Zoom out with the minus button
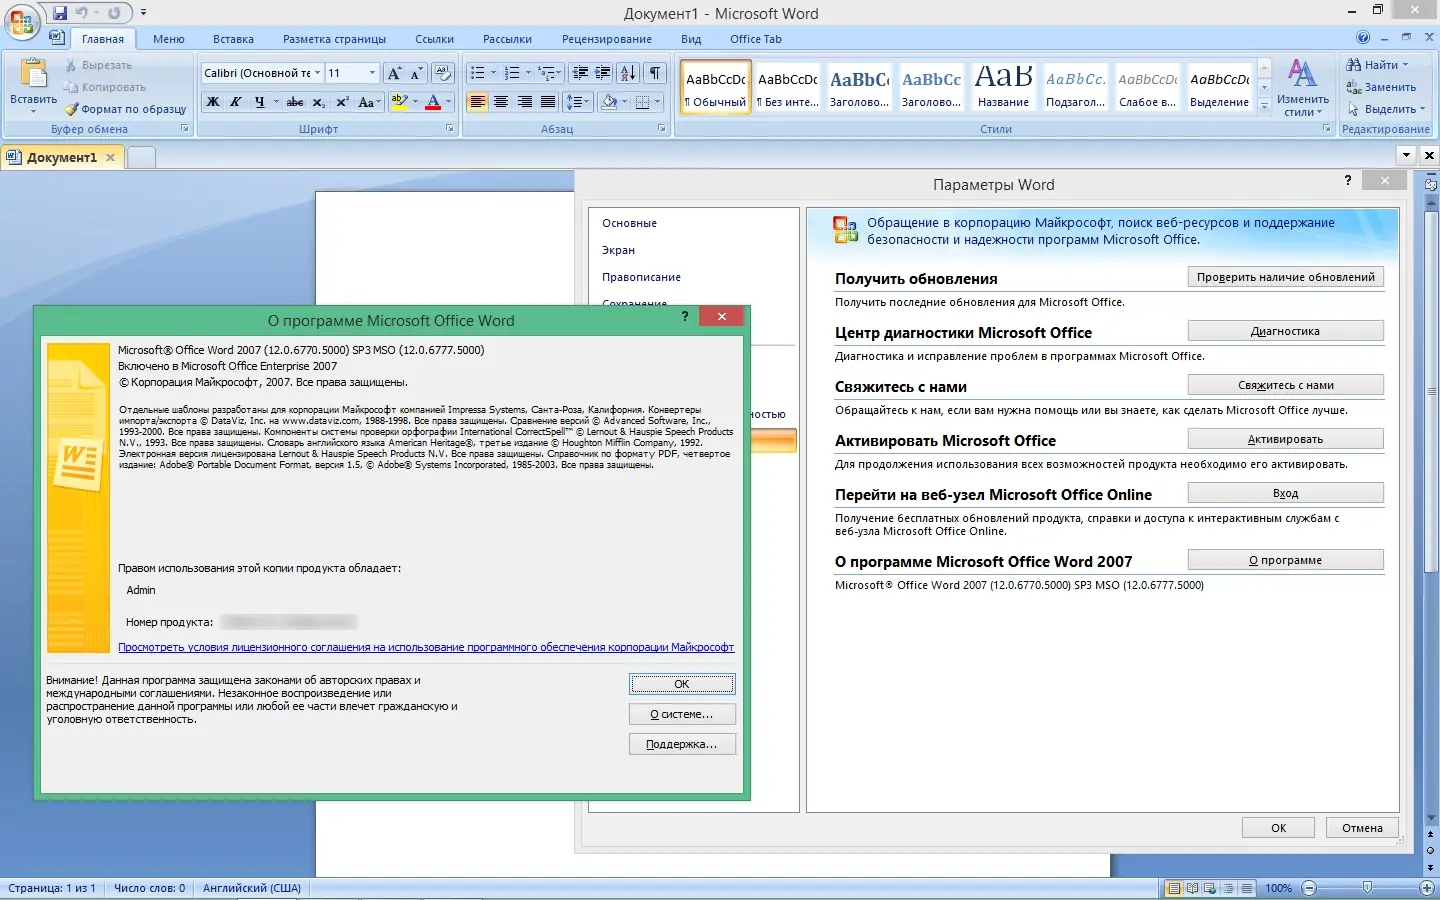This screenshot has height=900, width=1440. (1309, 888)
